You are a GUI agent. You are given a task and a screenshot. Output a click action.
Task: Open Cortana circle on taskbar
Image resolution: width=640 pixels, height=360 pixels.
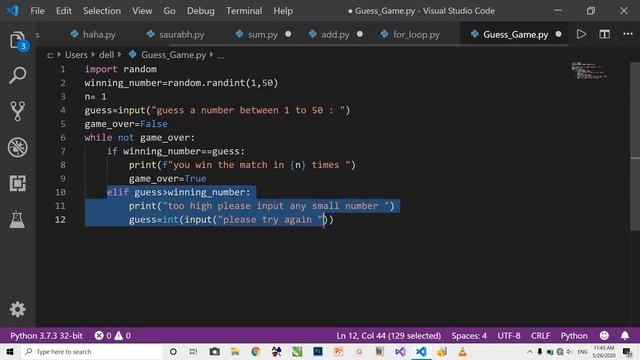173,351
